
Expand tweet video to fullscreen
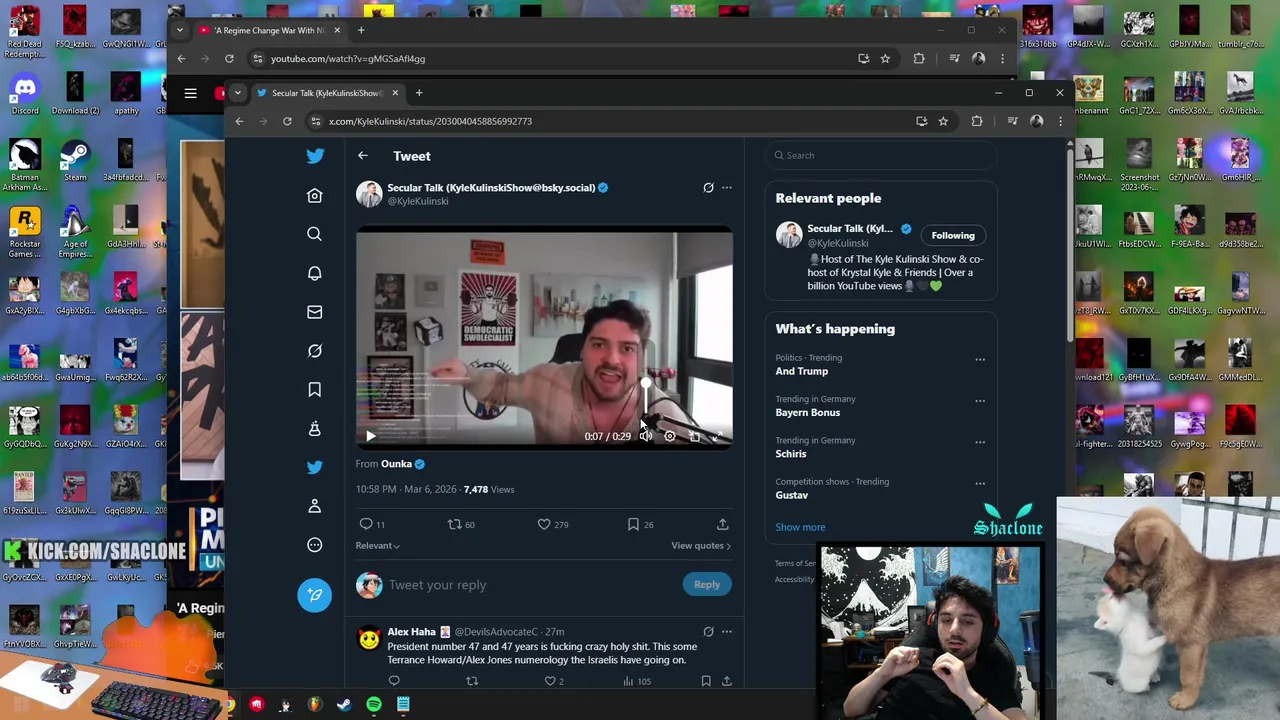pyautogui.click(x=718, y=436)
